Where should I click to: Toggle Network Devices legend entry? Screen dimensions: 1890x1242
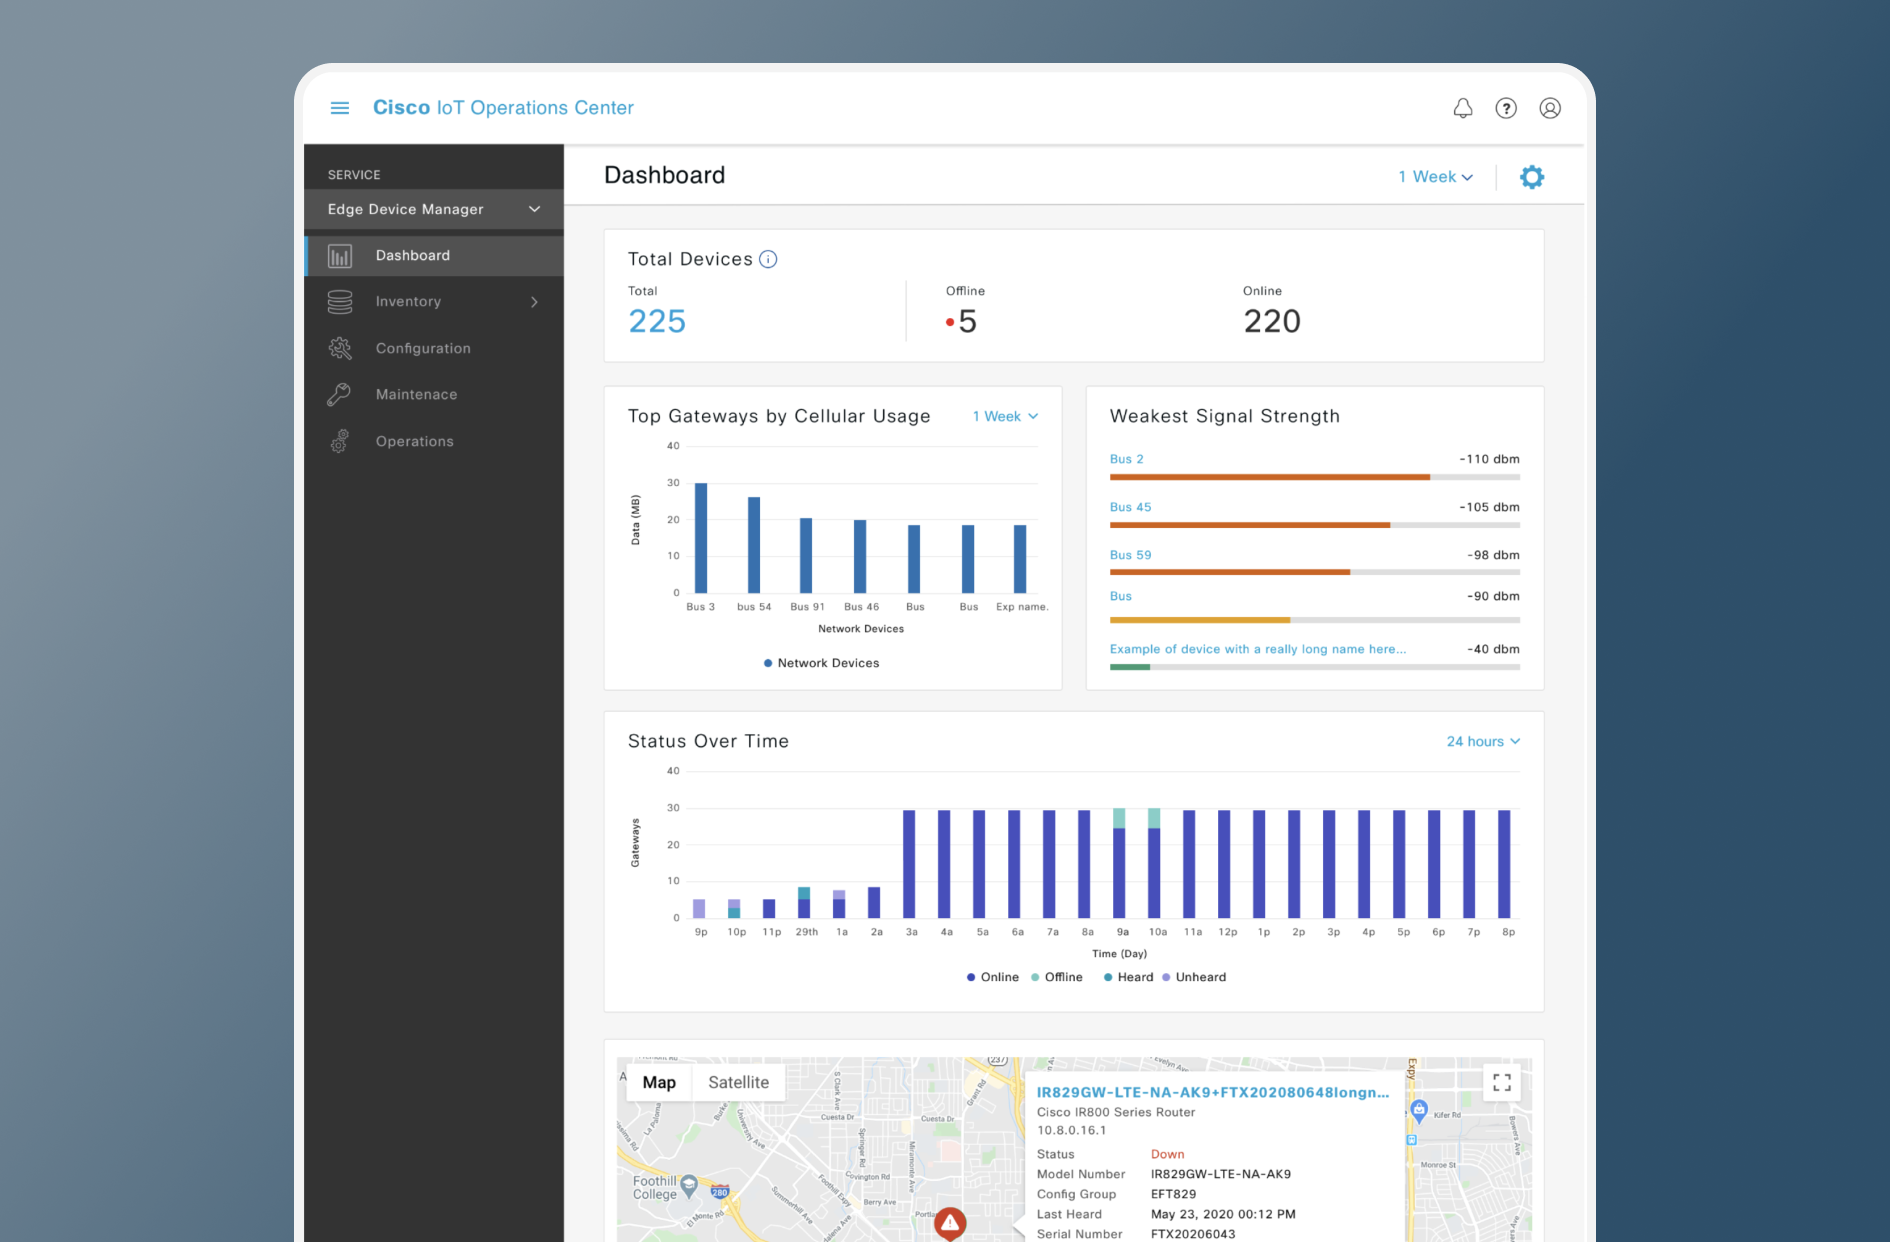821,663
